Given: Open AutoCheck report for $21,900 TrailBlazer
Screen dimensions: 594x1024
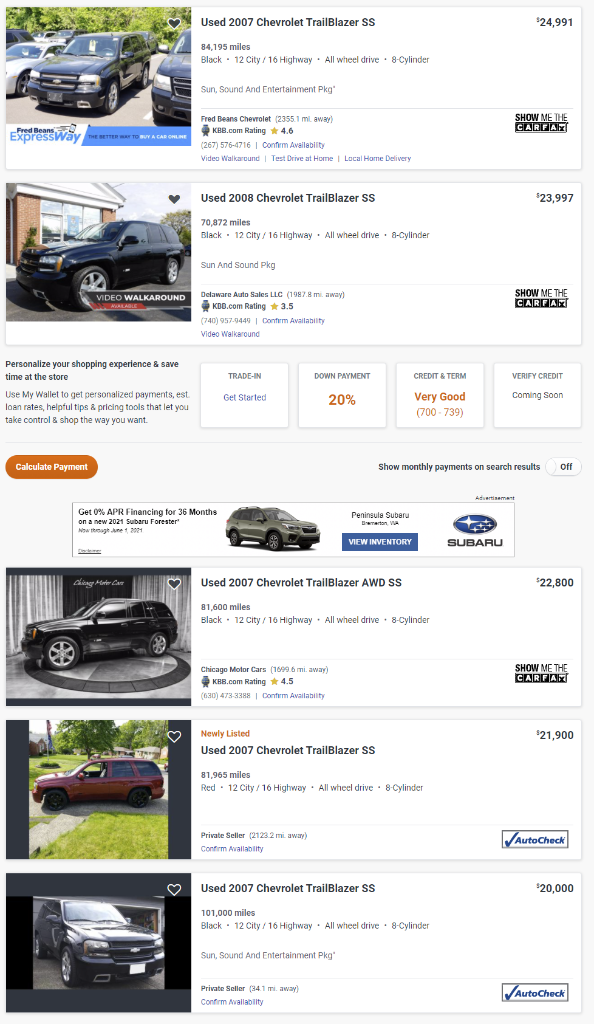Looking at the screenshot, I should click(x=535, y=840).
